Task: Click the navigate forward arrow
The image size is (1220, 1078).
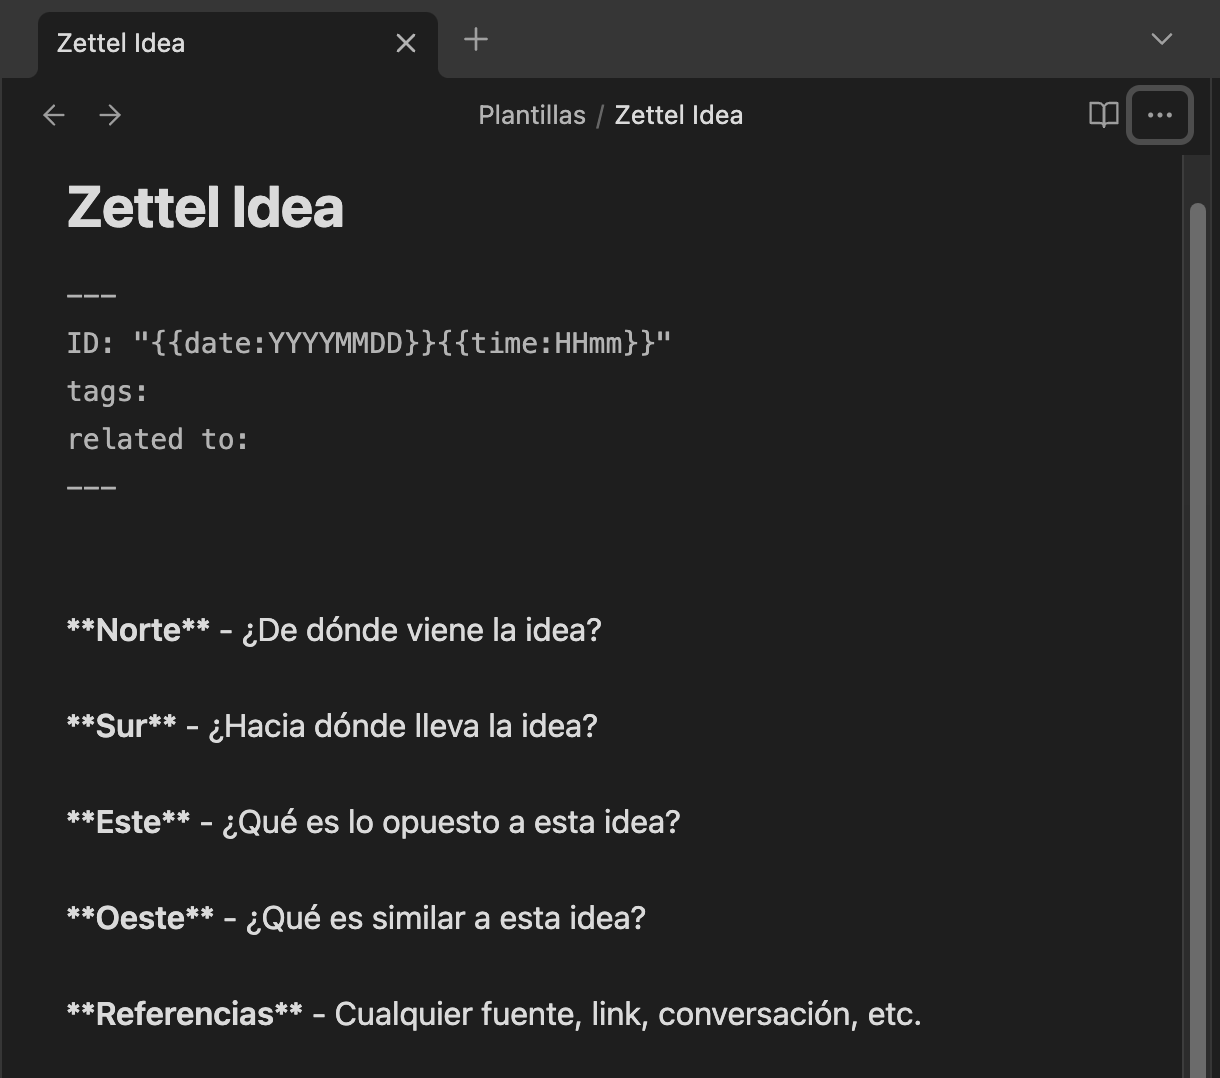Action: (110, 115)
